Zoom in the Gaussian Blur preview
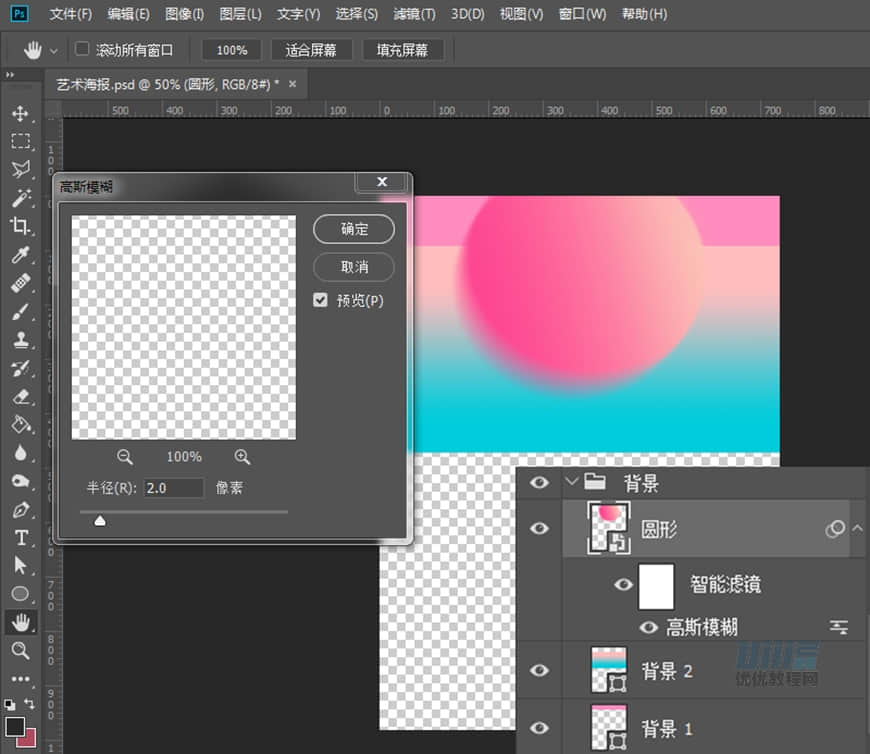The height and width of the screenshot is (754, 870). click(x=242, y=457)
